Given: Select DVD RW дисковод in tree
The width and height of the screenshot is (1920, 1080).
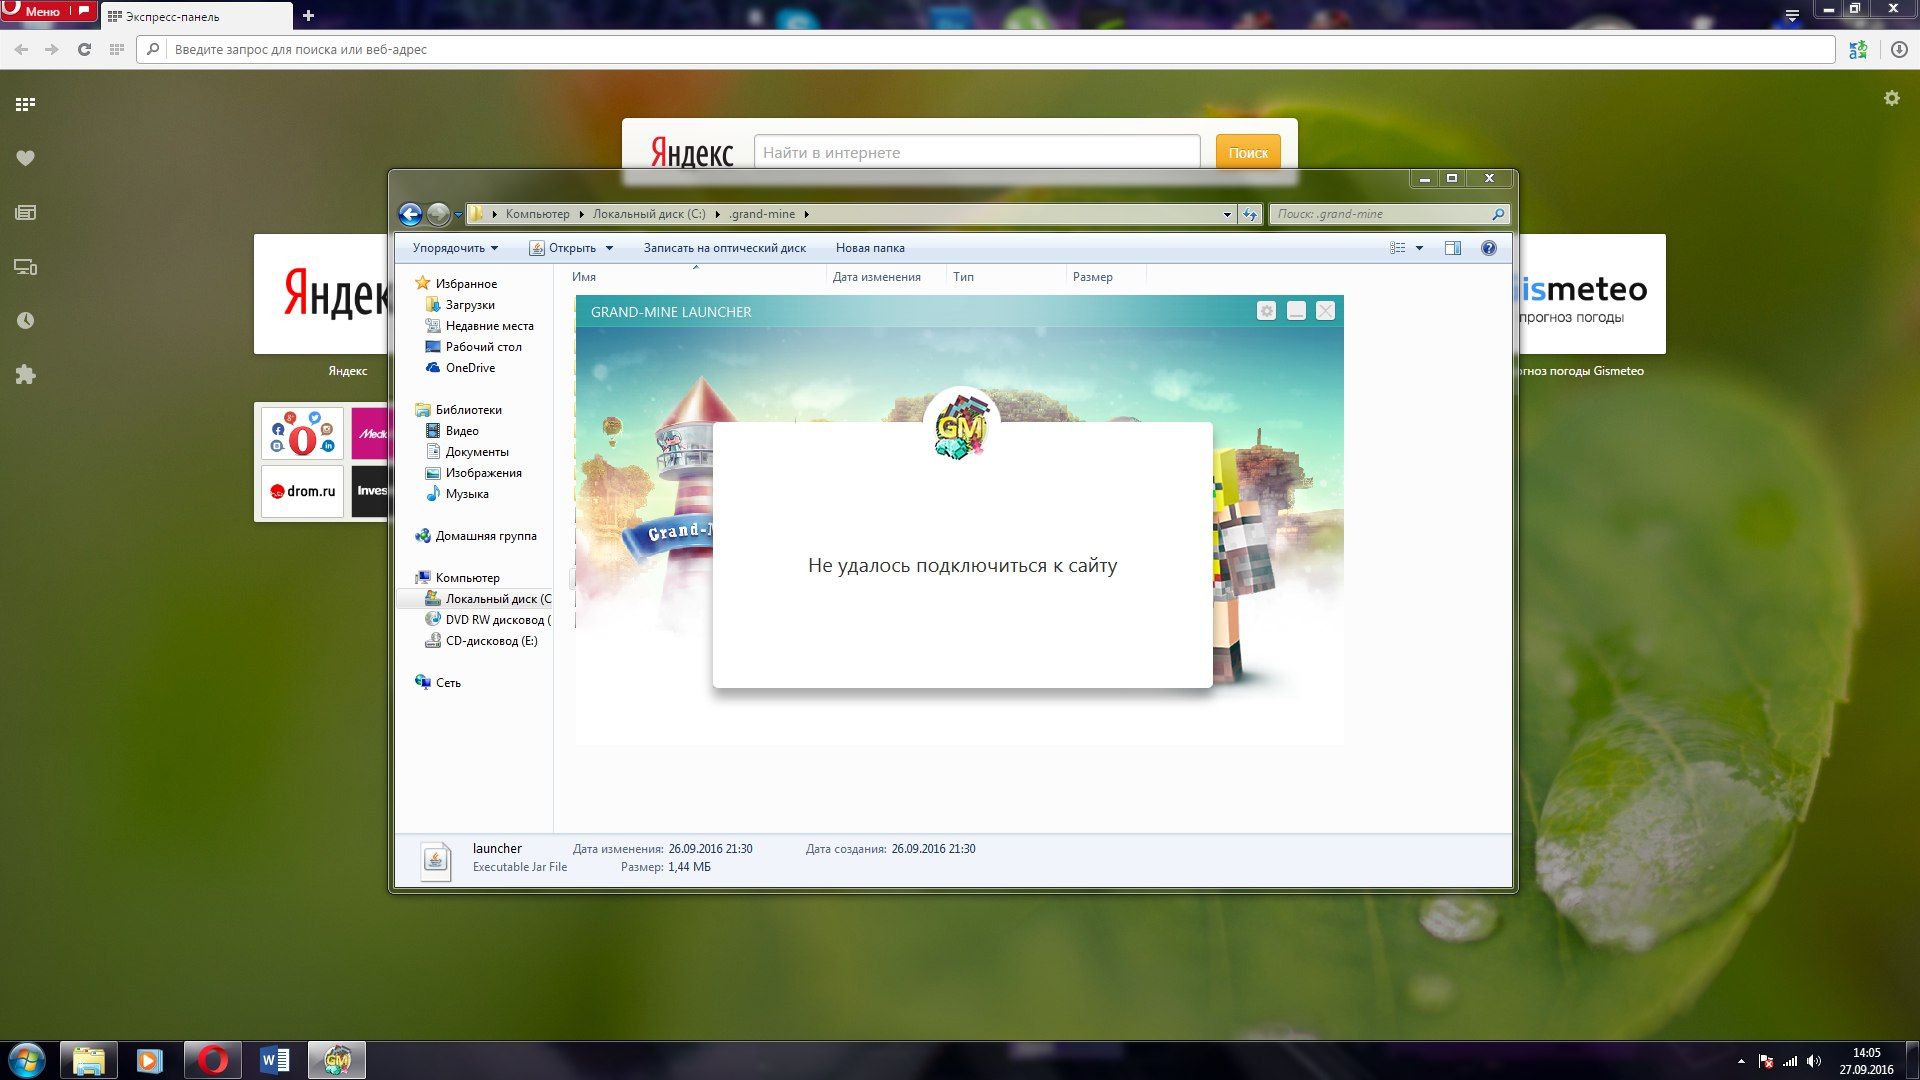Looking at the screenshot, I should tap(488, 620).
